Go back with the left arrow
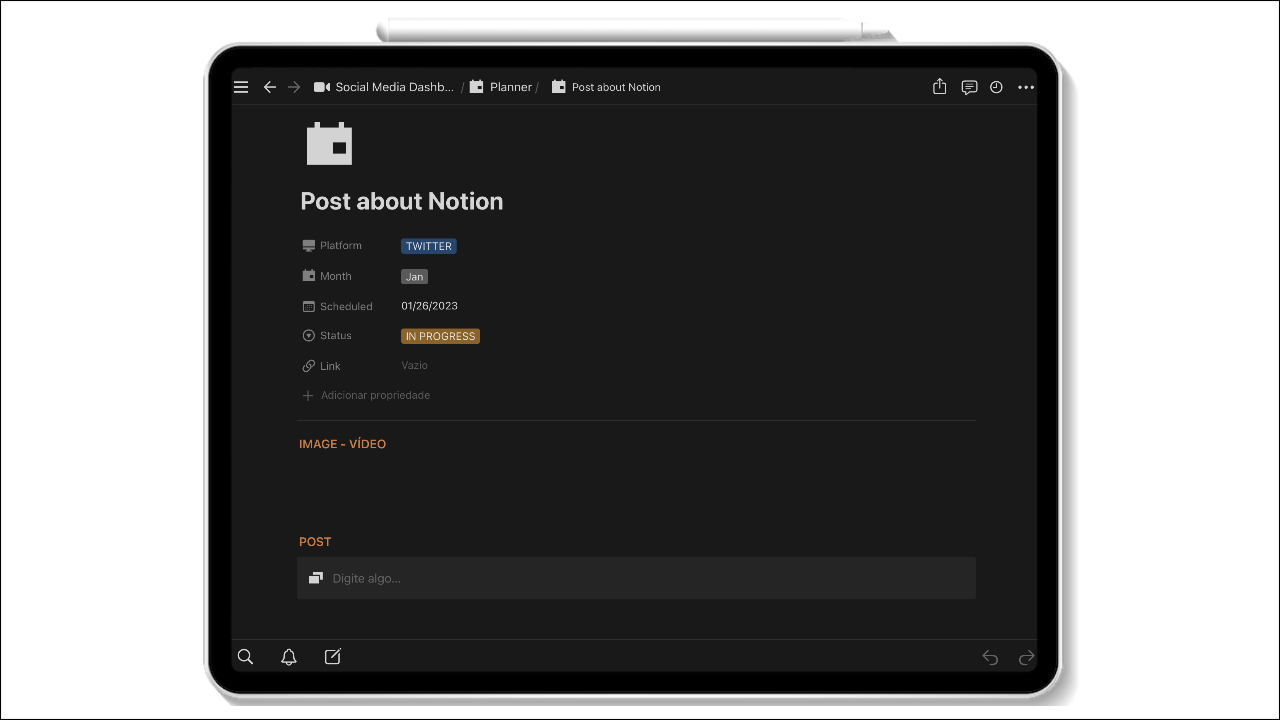 point(269,87)
